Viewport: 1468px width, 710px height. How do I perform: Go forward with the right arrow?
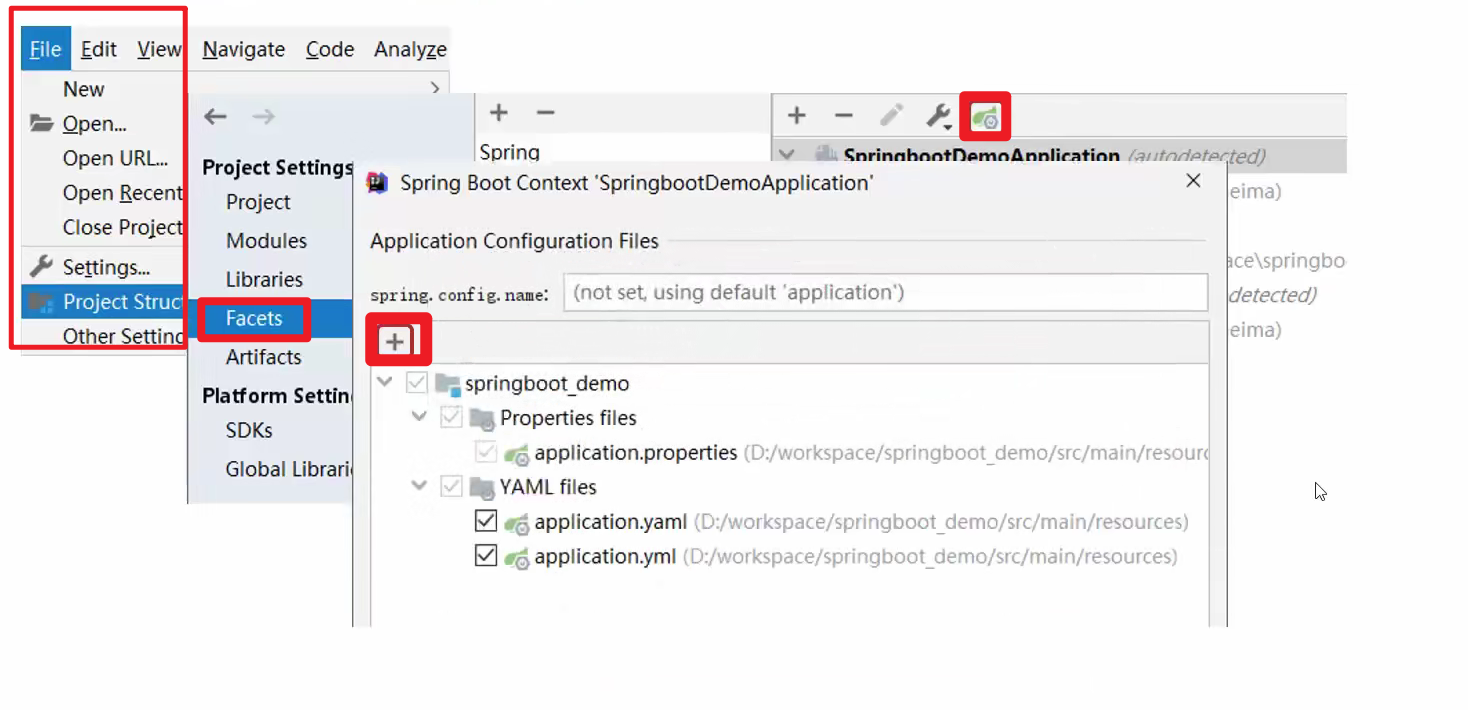point(263,116)
